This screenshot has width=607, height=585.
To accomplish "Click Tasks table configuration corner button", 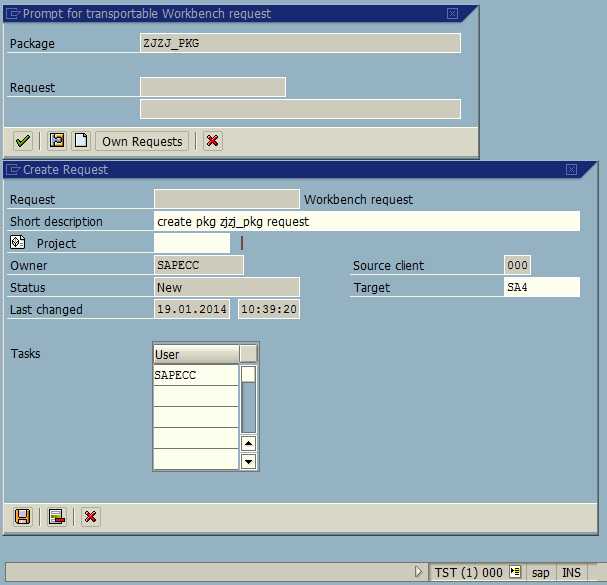I will [248, 354].
